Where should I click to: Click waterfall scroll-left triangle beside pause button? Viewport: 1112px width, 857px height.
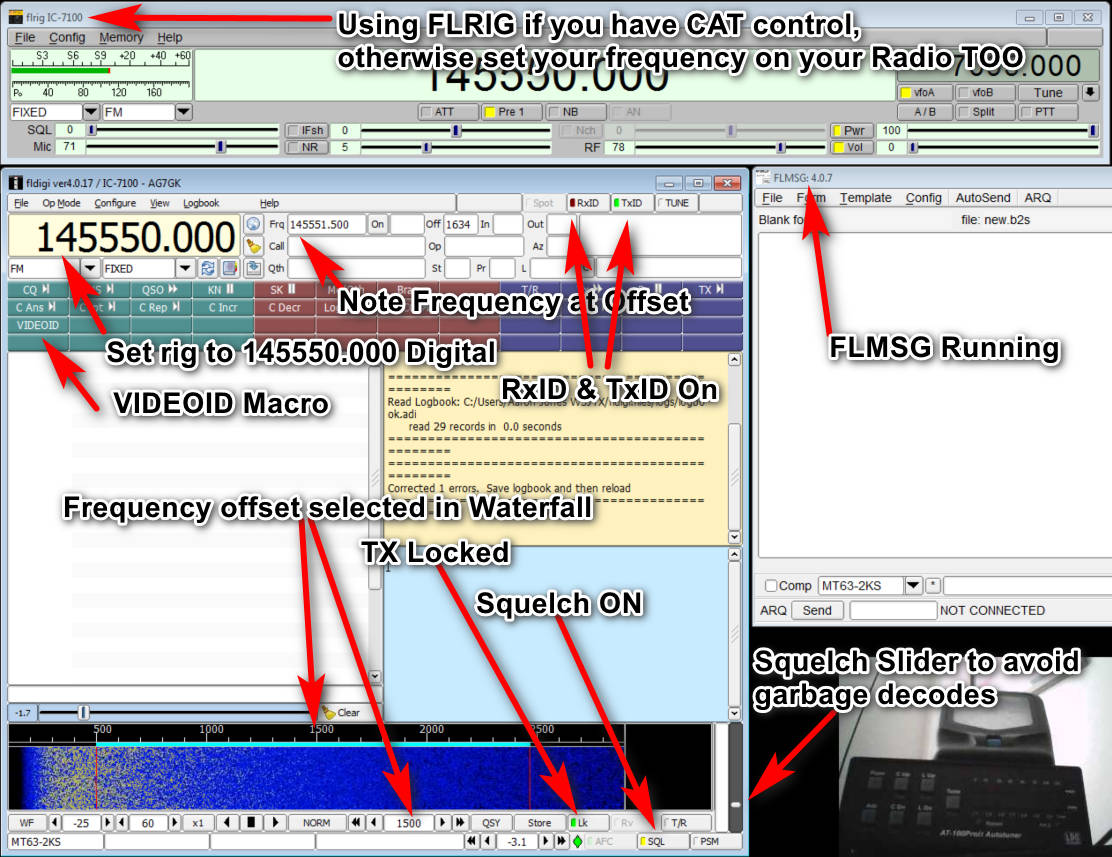pos(227,823)
